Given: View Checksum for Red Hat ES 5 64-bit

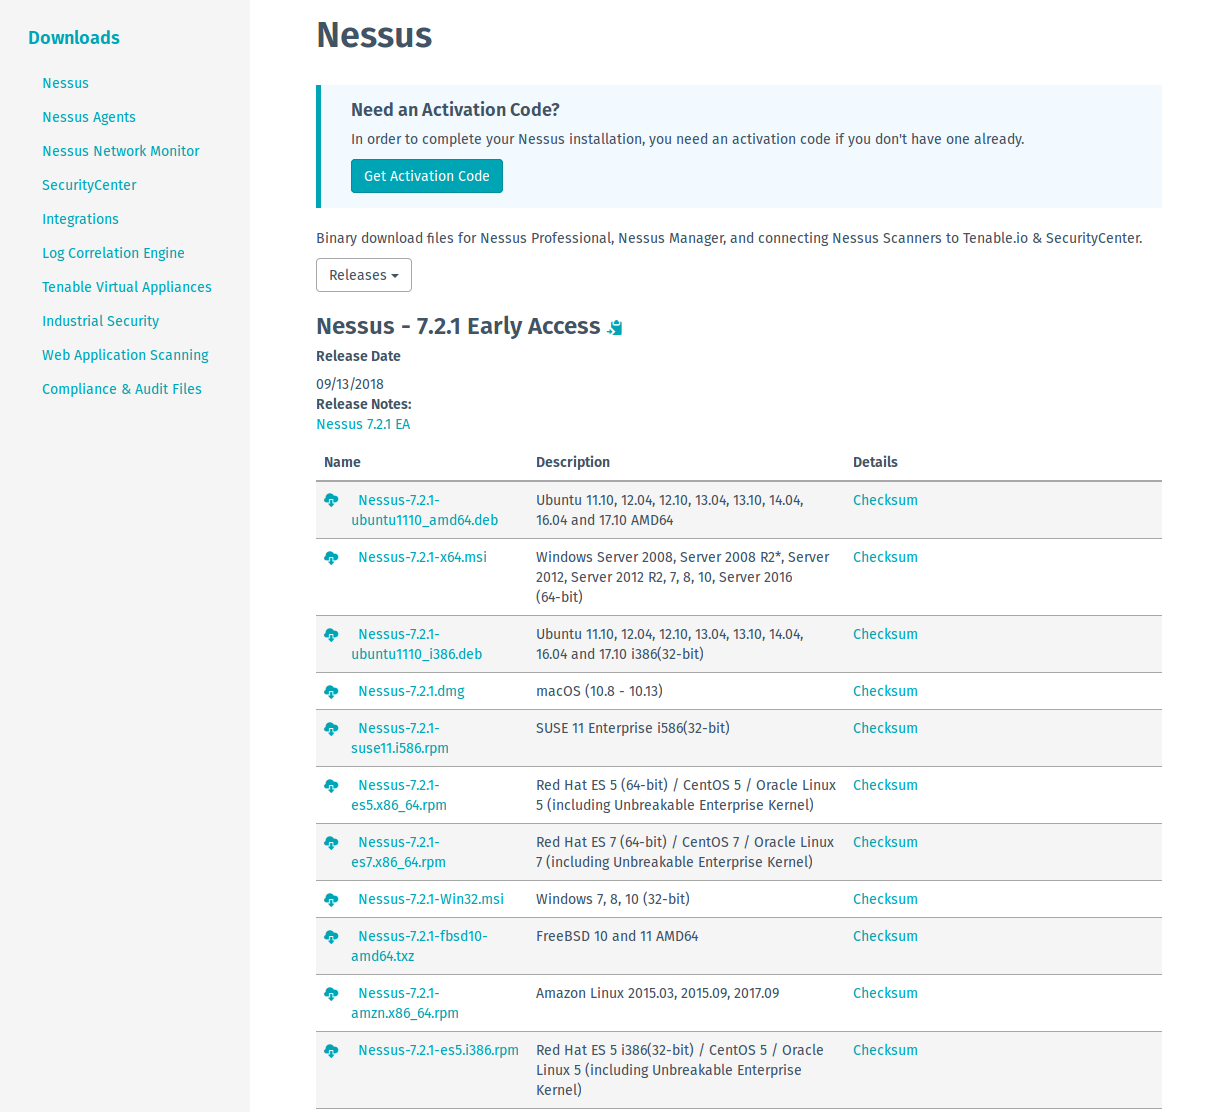Looking at the screenshot, I should tap(885, 785).
